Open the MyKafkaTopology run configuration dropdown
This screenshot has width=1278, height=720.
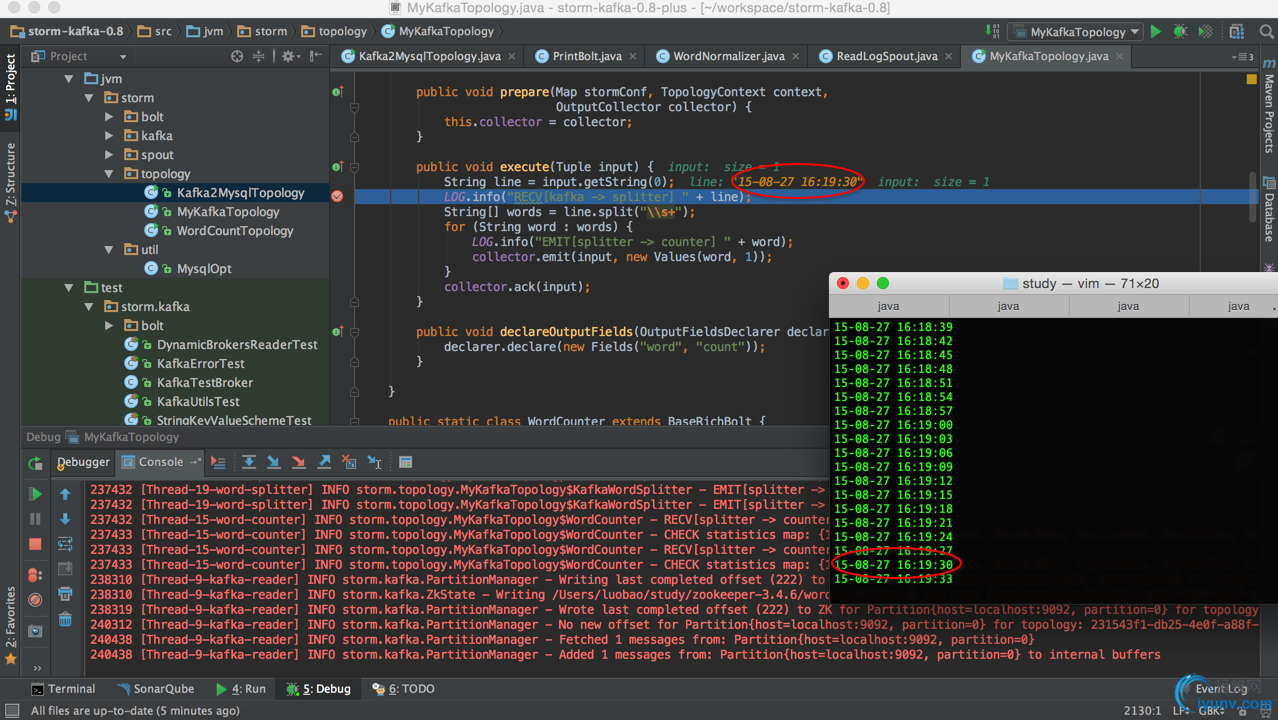(1073, 32)
